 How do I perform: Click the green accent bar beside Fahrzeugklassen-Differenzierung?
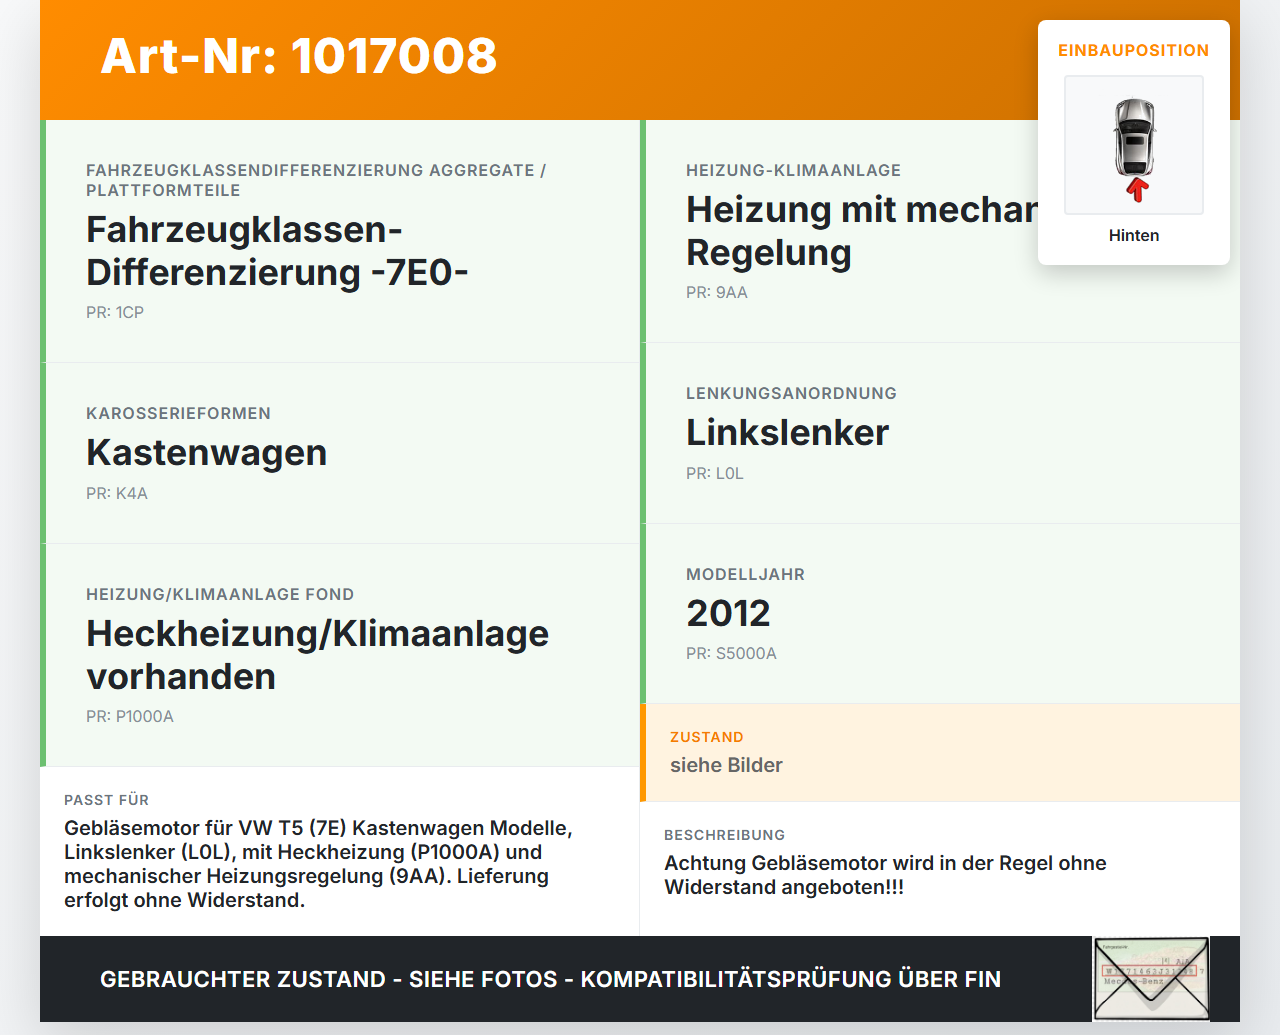[x=41, y=239]
